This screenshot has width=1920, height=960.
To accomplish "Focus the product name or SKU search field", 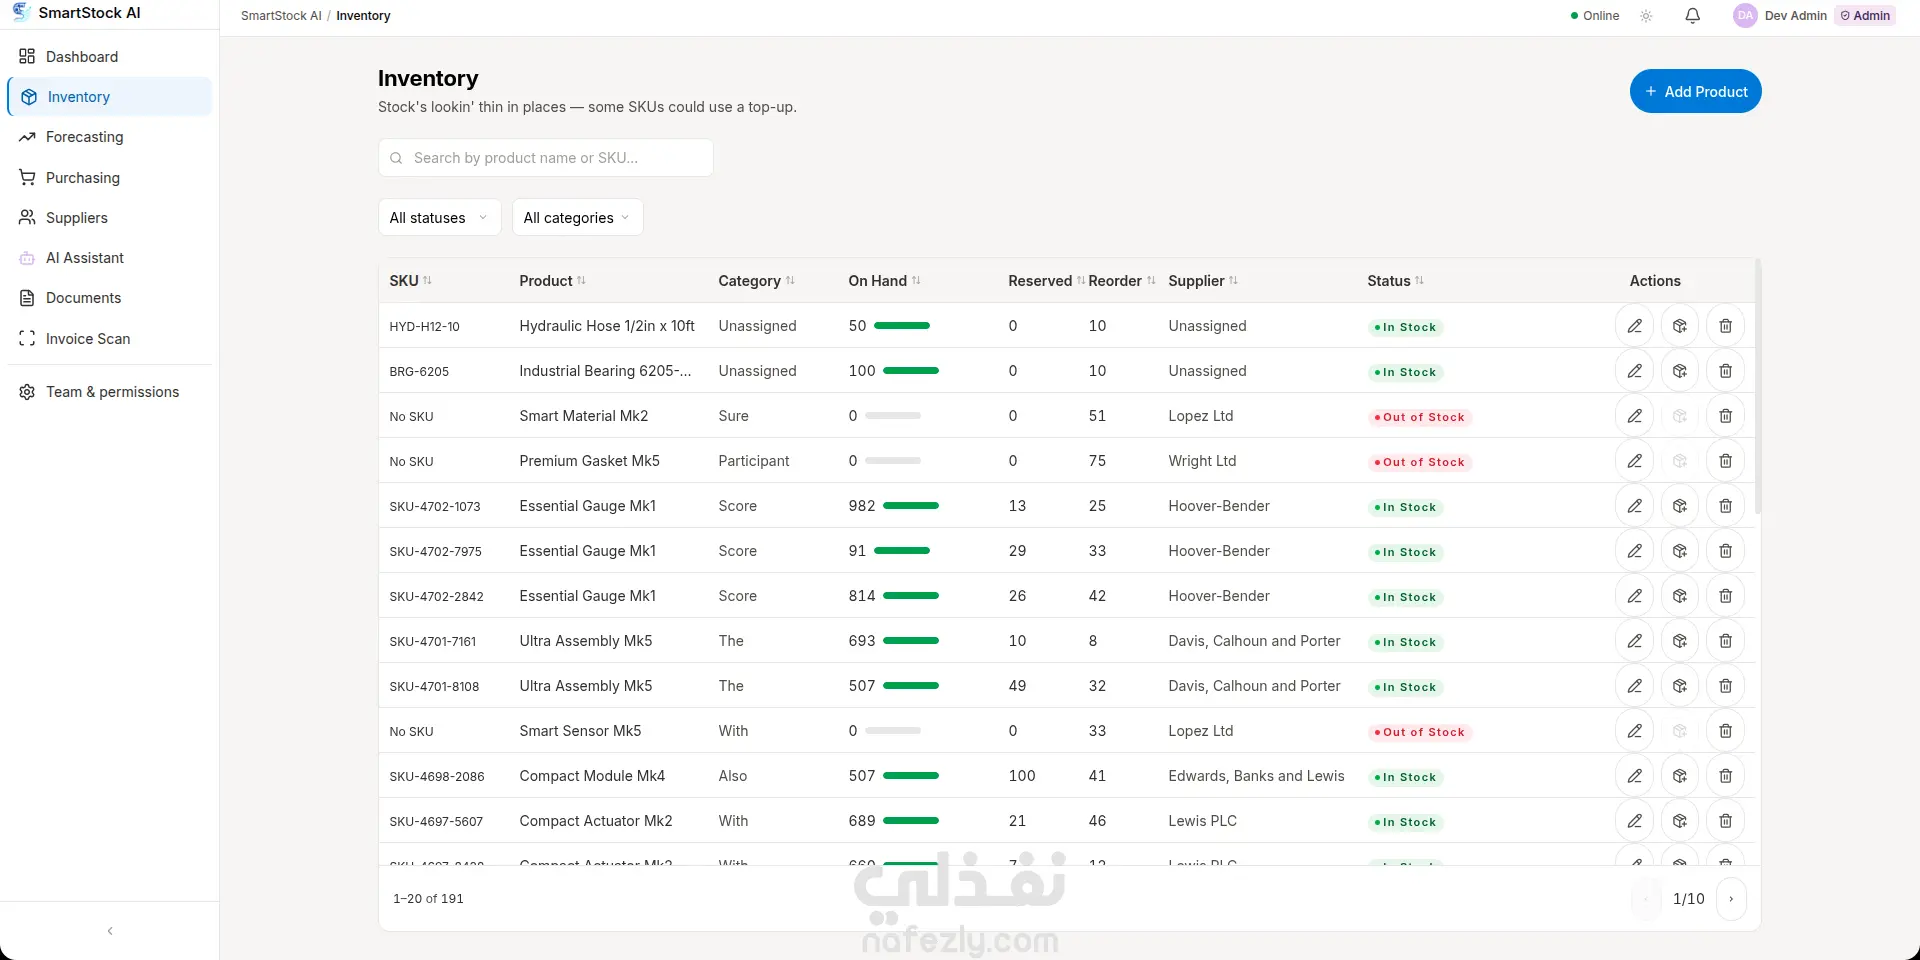I will click(x=545, y=158).
